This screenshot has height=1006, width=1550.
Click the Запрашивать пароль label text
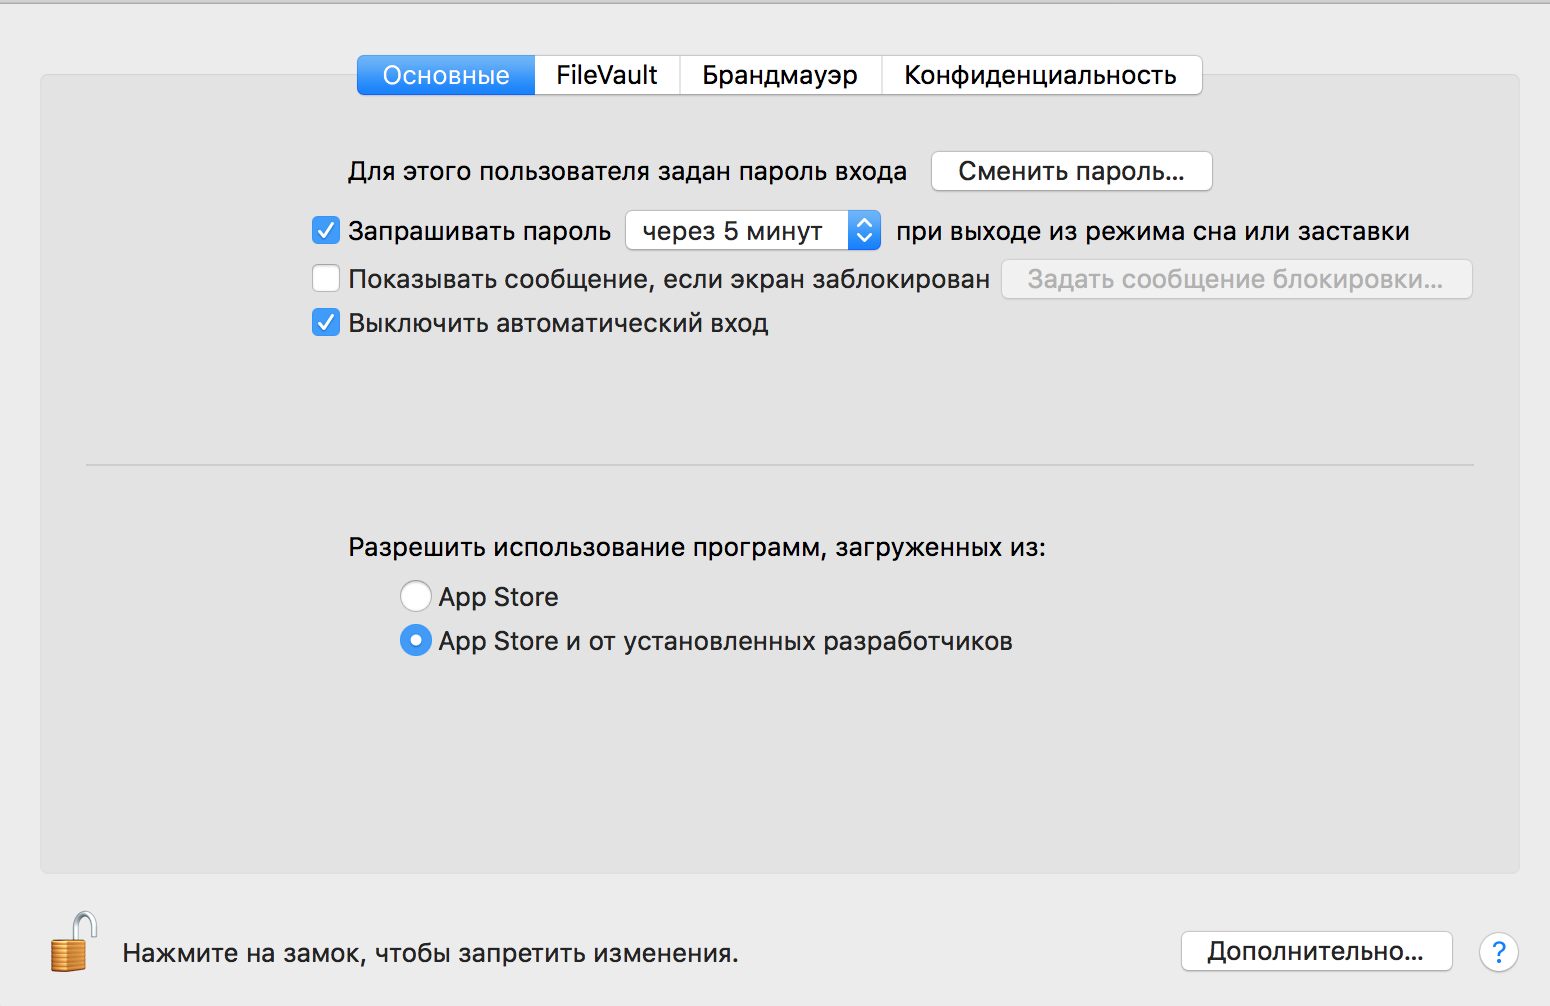(479, 232)
